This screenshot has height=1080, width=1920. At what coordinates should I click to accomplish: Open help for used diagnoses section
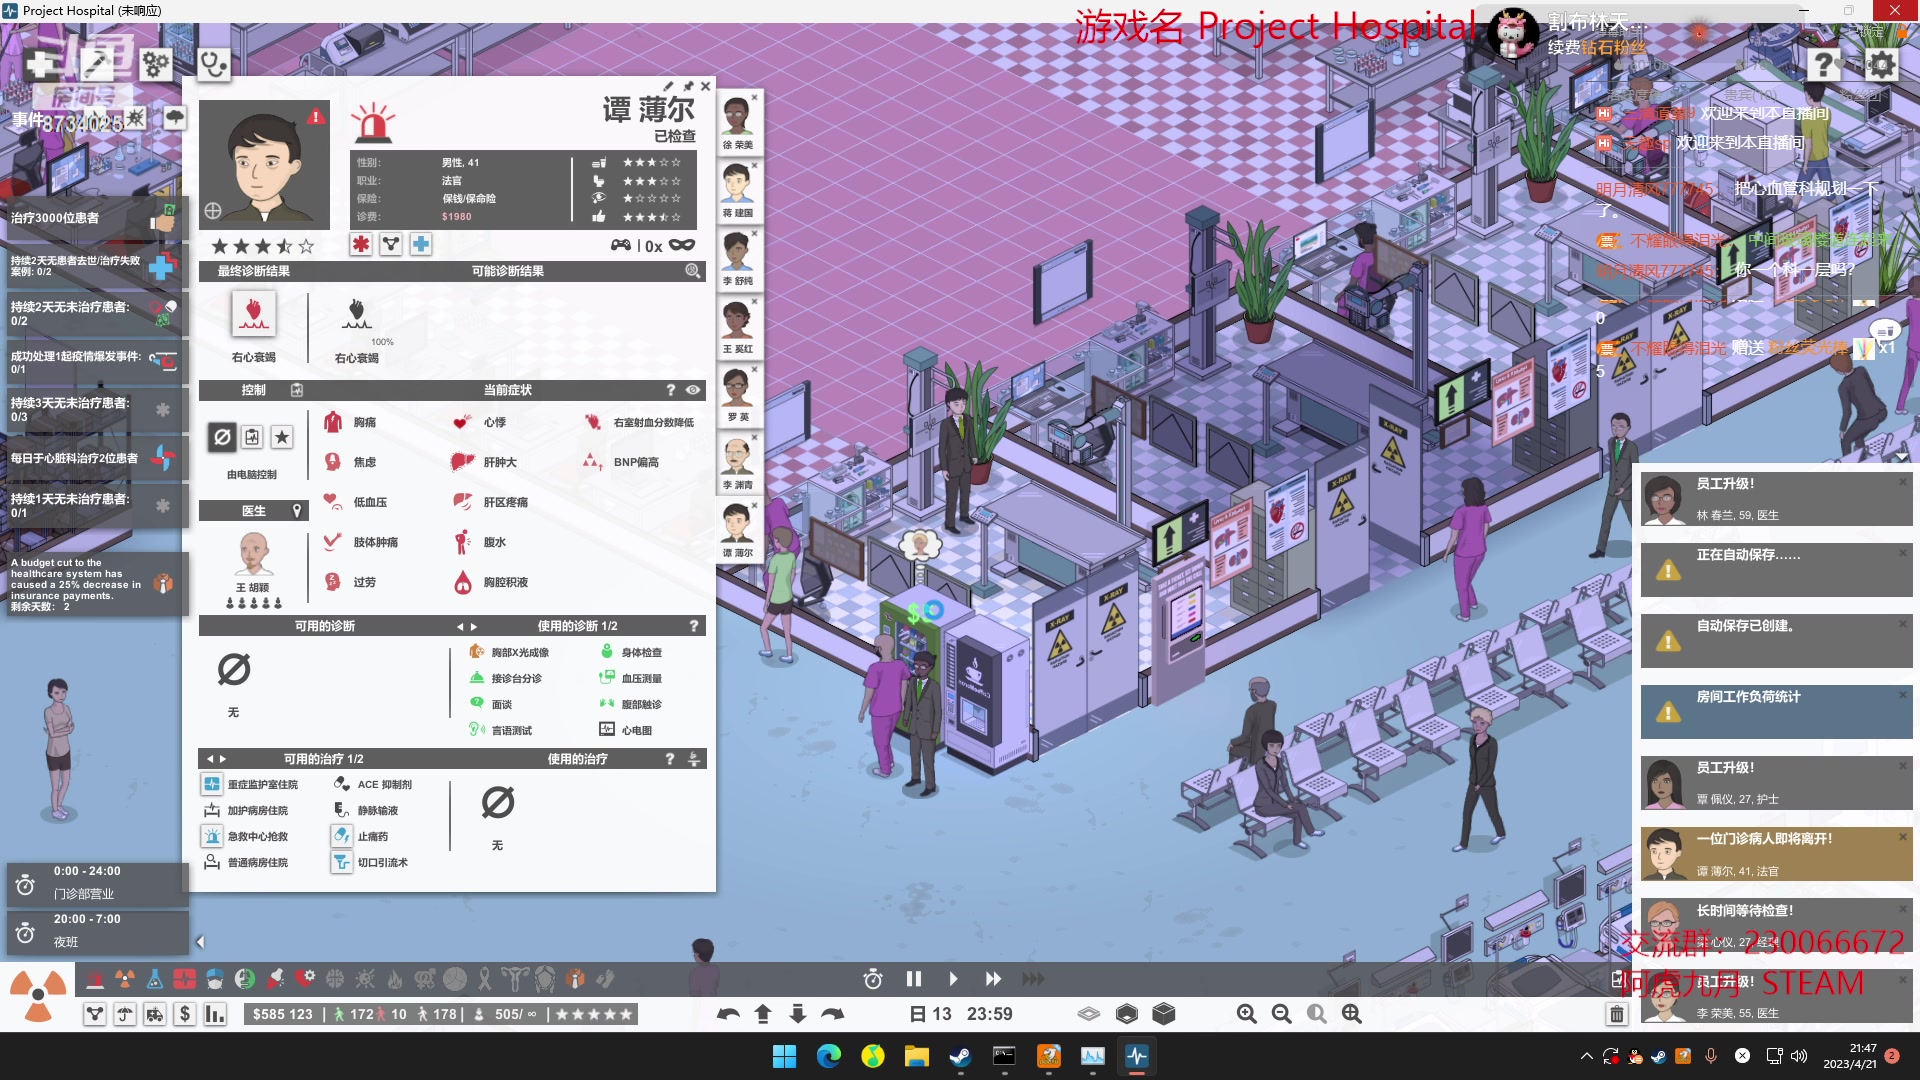click(x=694, y=626)
